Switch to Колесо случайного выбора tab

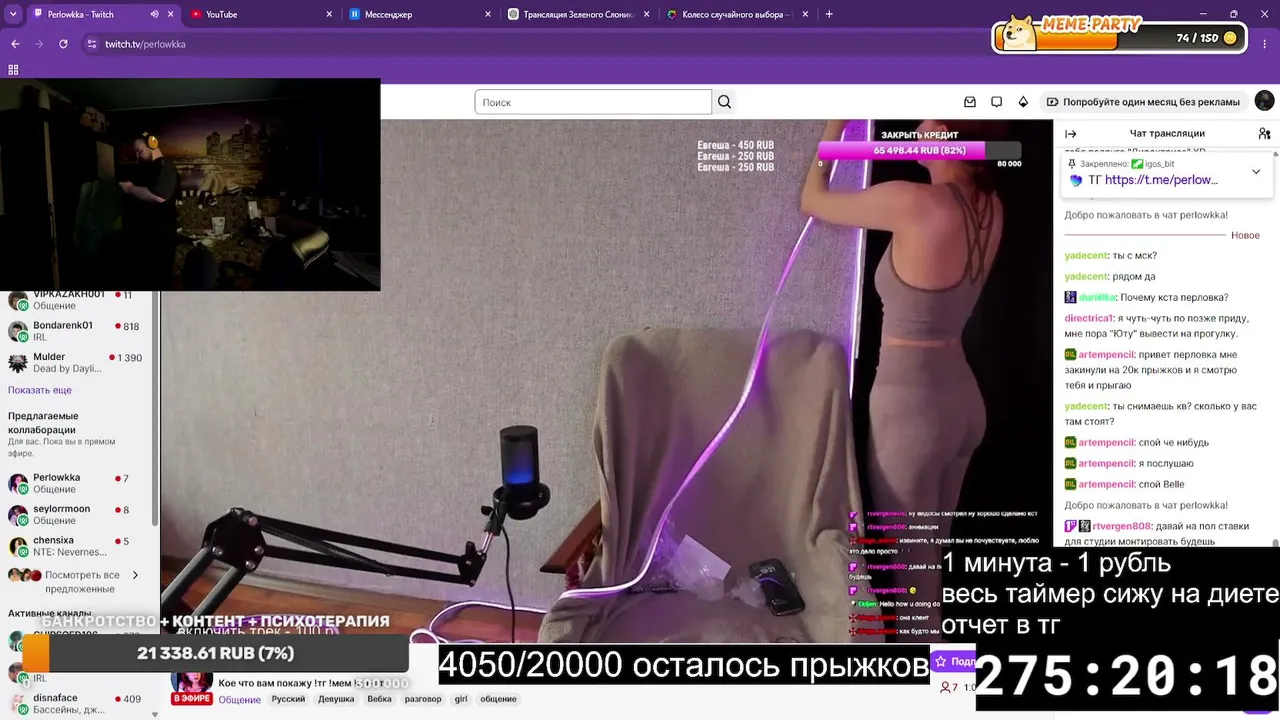click(737, 14)
